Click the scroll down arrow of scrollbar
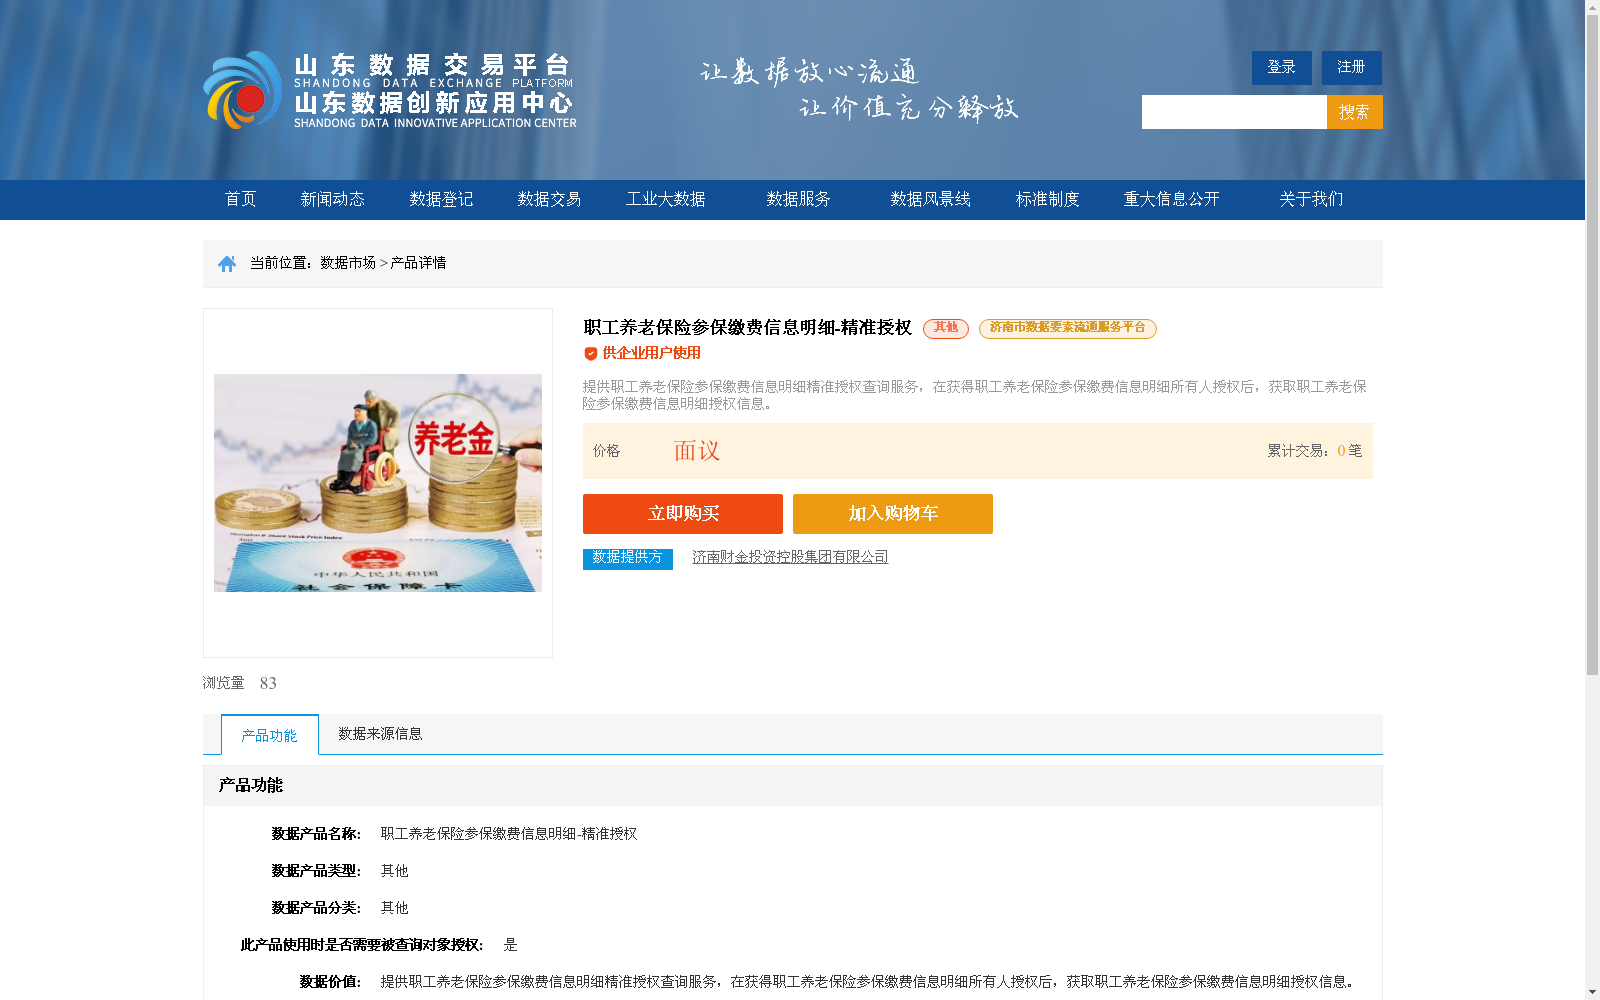 [x=1592, y=993]
